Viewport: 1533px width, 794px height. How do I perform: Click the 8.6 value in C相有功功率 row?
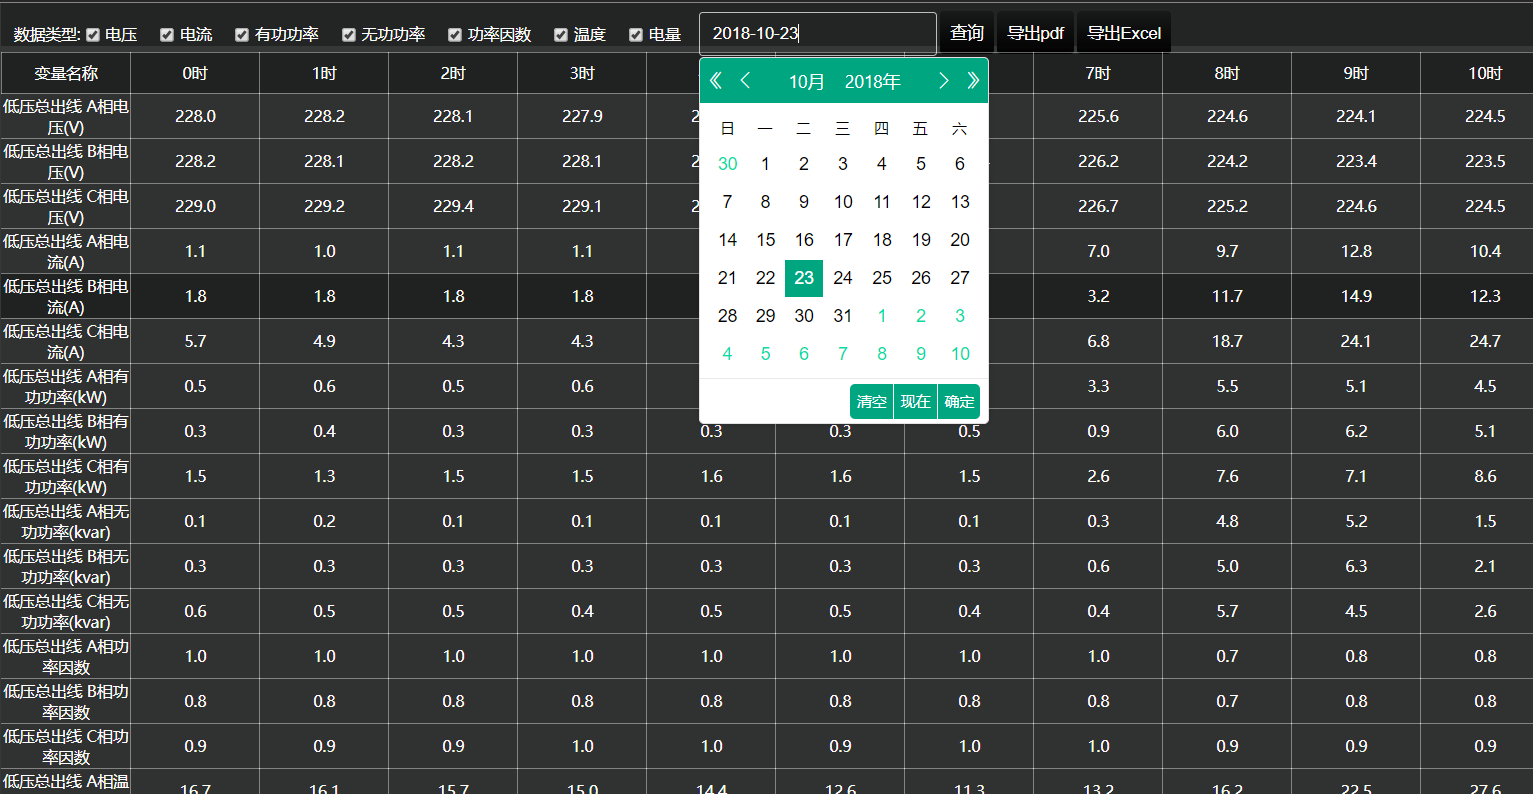click(1485, 476)
